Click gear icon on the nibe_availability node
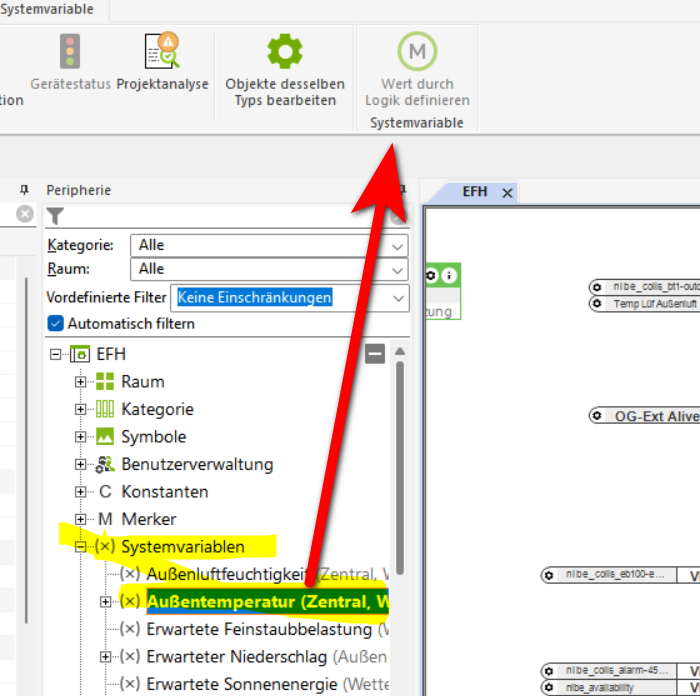The image size is (700, 696). point(549,688)
